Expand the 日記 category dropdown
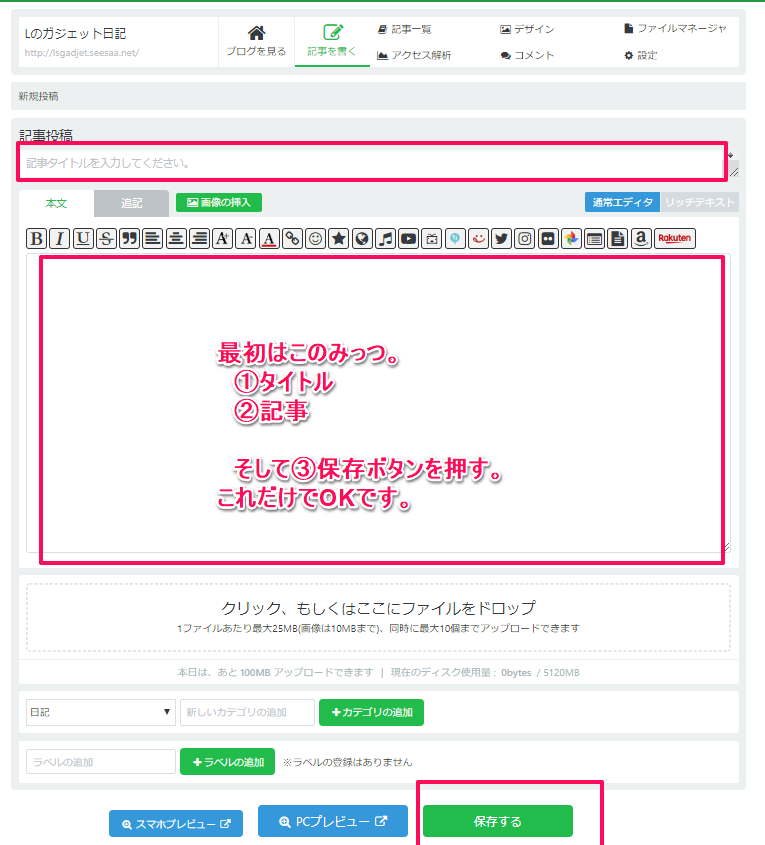 click(100, 712)
